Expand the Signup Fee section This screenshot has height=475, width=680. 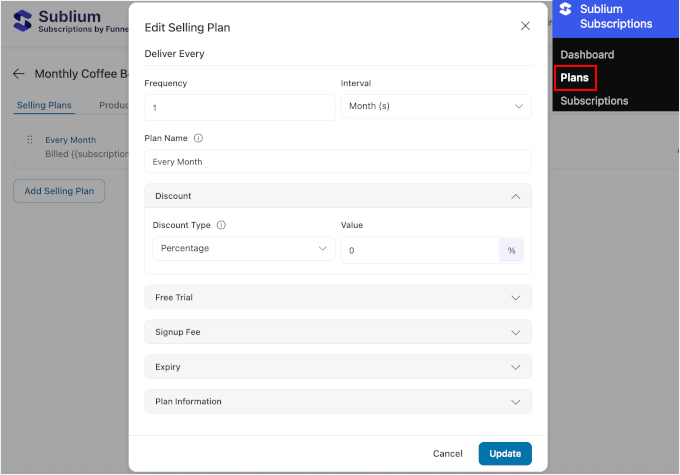click(338, 332)
